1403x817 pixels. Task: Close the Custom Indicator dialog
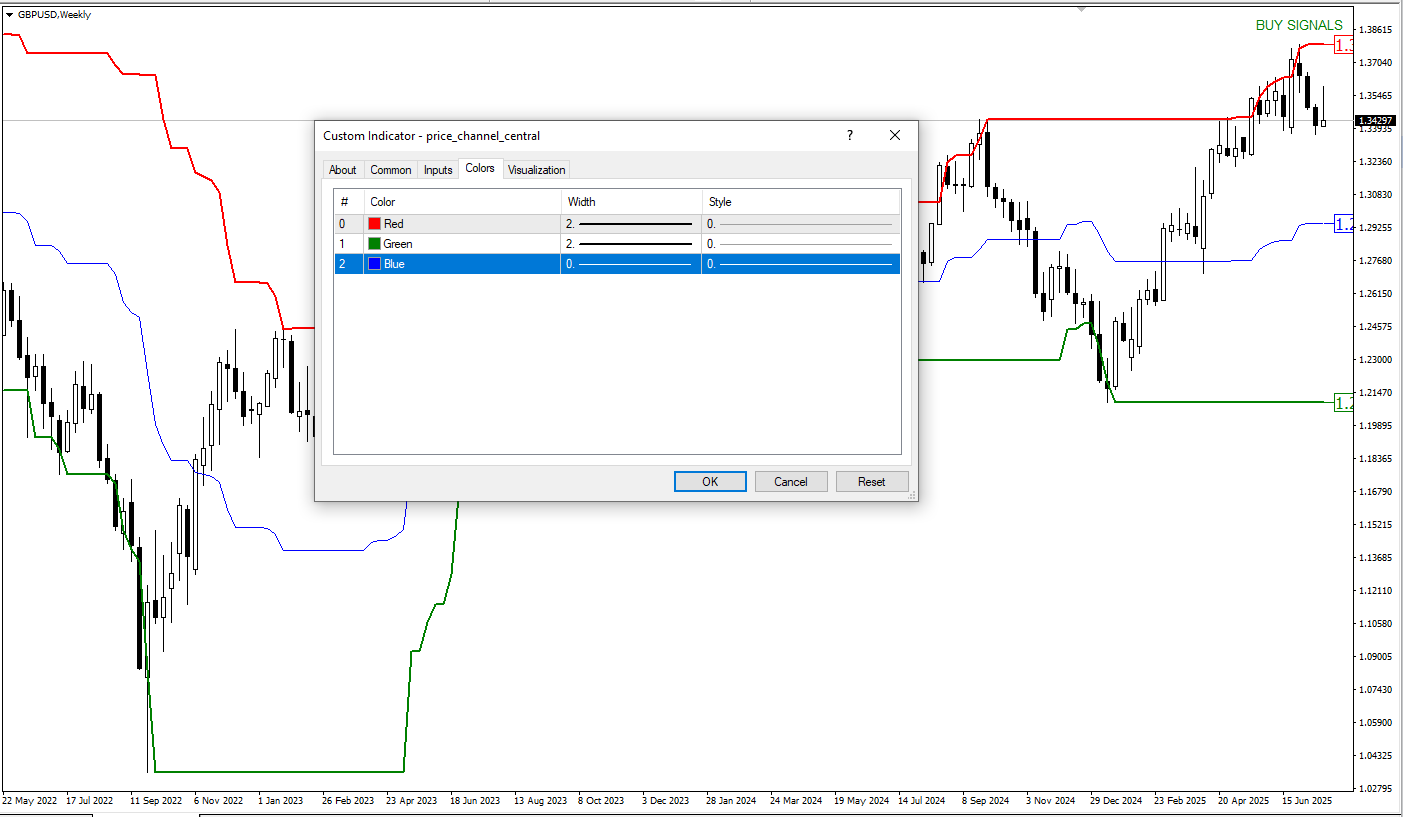pyautogui.click(x=895, y=135)
